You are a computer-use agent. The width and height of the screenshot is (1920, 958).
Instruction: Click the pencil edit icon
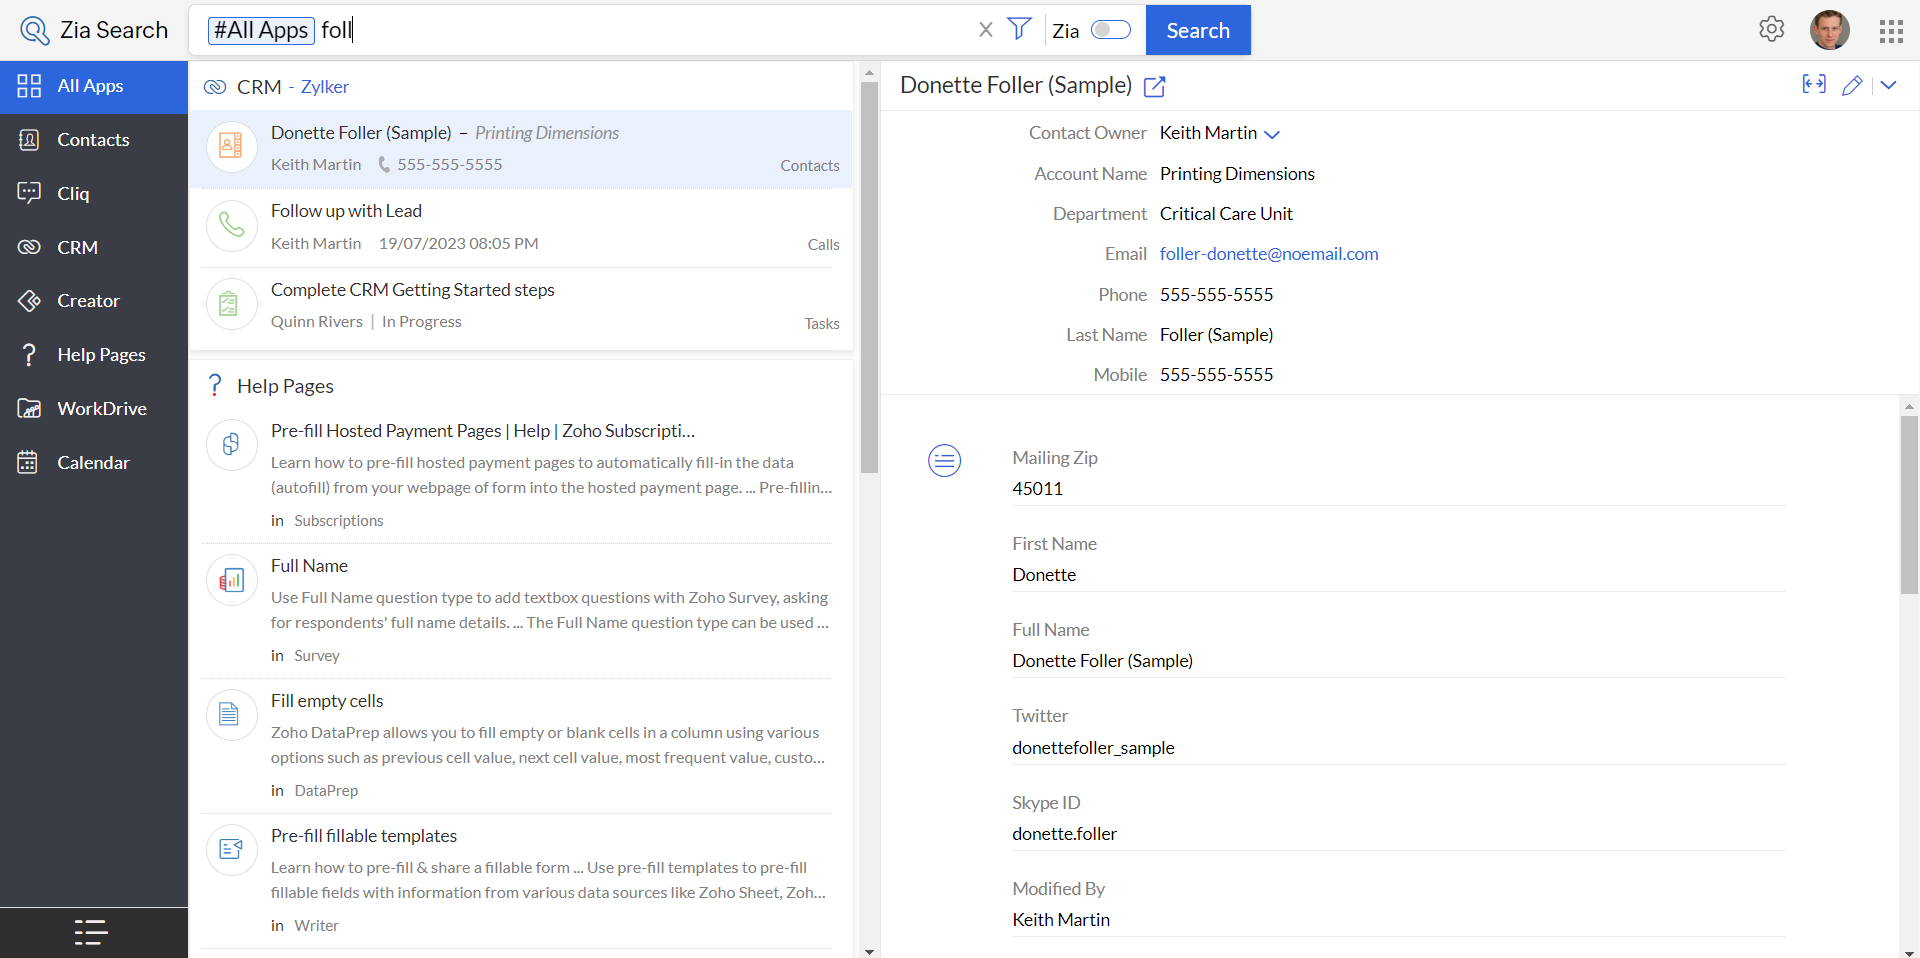pyautogui.click(x=1851, y=85)
